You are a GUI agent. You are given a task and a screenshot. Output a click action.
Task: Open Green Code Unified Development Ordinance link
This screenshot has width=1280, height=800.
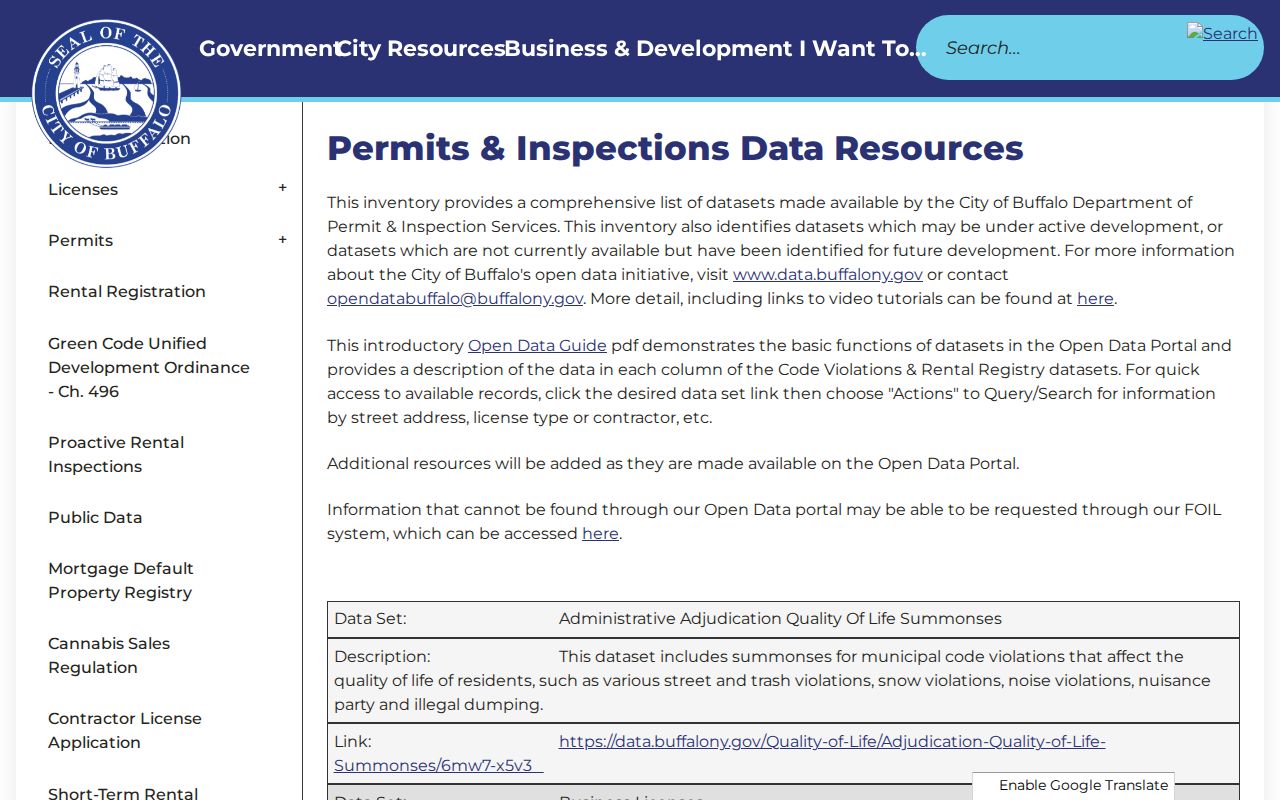click(x=149, y=367)
